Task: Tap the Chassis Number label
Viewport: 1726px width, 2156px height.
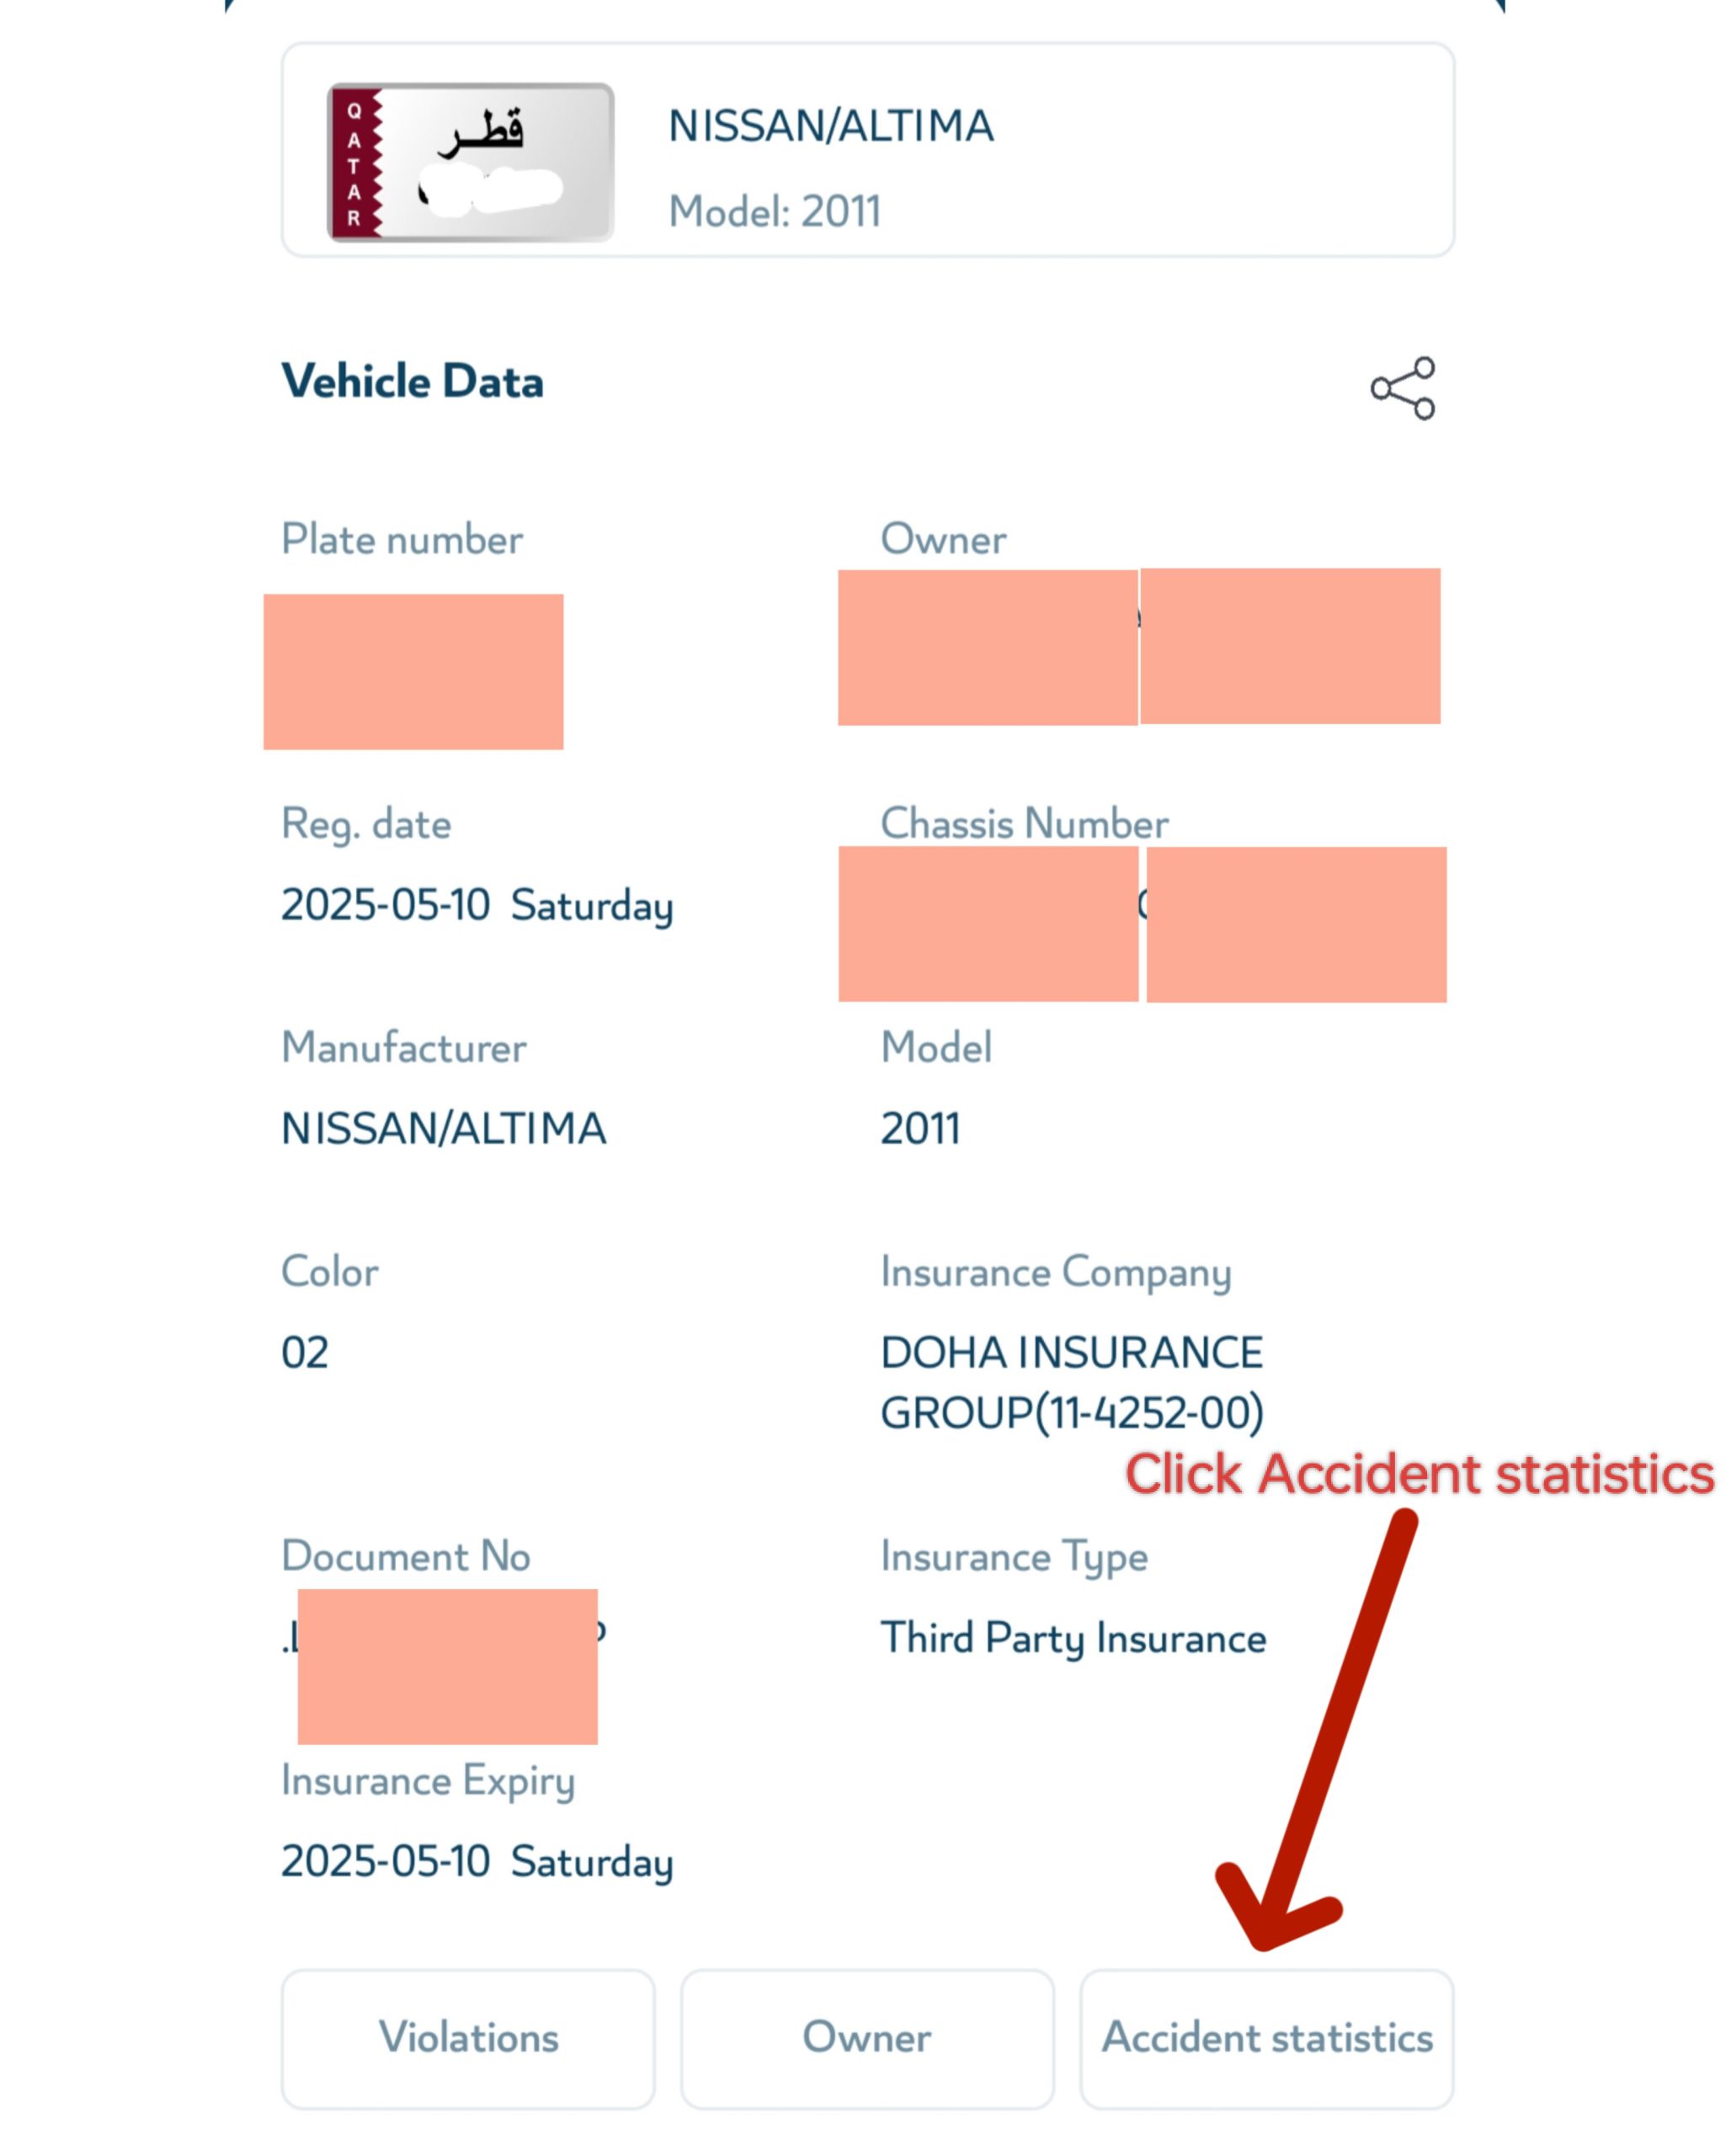Action: coord(1023,824)
